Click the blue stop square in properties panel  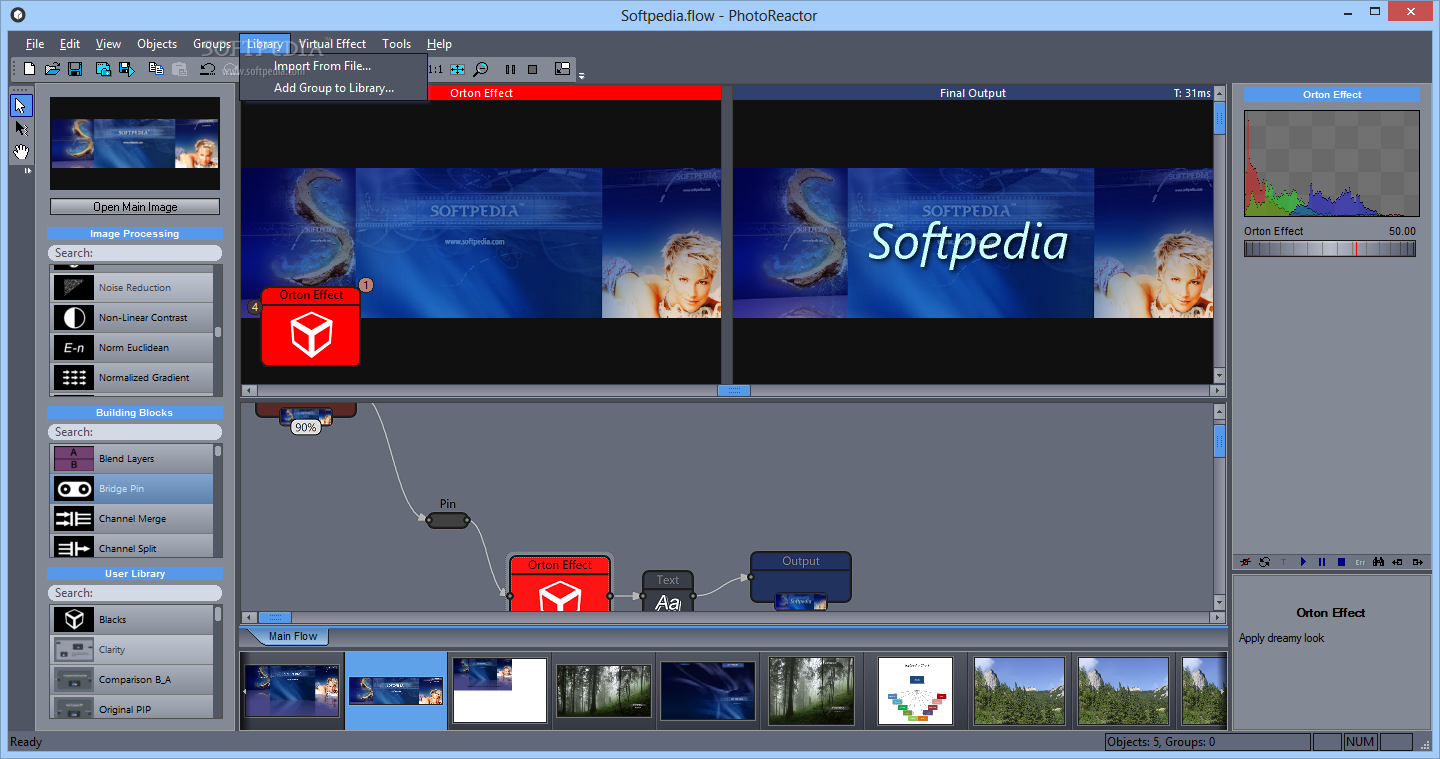pyautogui.click(x=1341, y=562)
